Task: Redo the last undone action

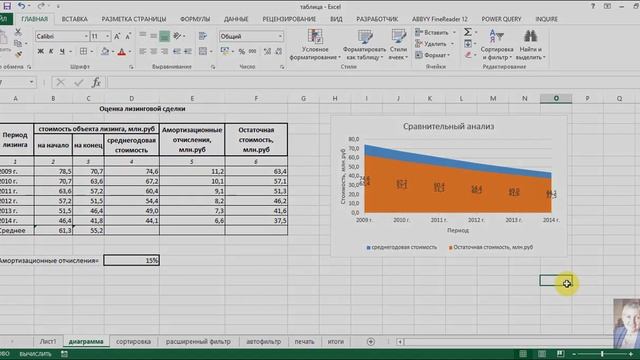Action: pos(41,6)
